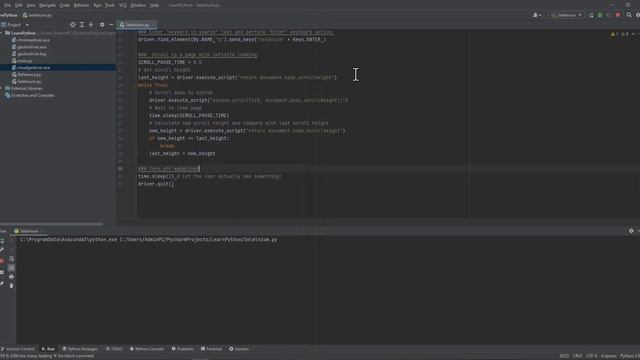Click the red stop icon in top toolbar

click(x=618, y=15)
